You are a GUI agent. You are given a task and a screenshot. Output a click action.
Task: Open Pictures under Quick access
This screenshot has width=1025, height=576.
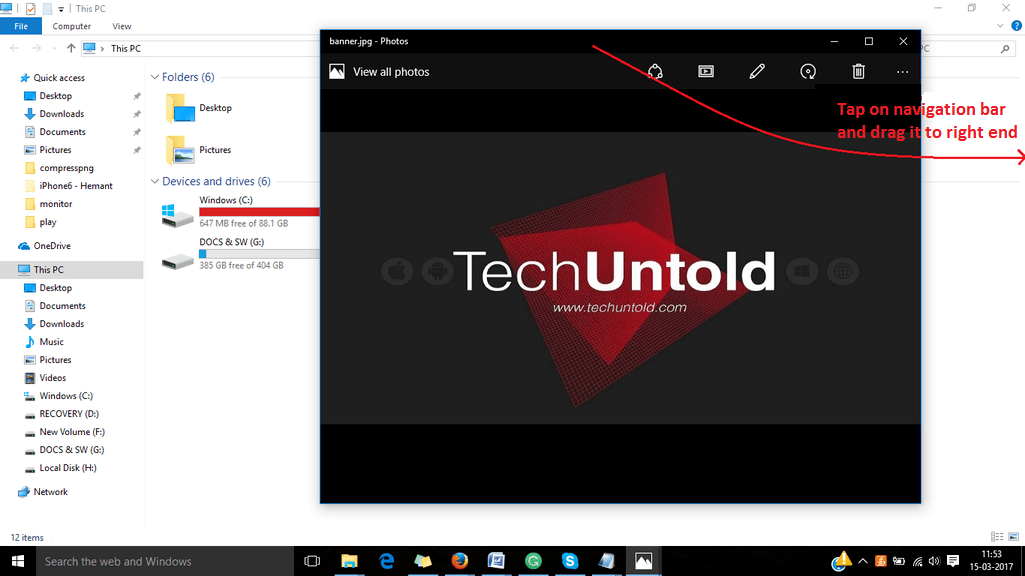tap(48, 150)
